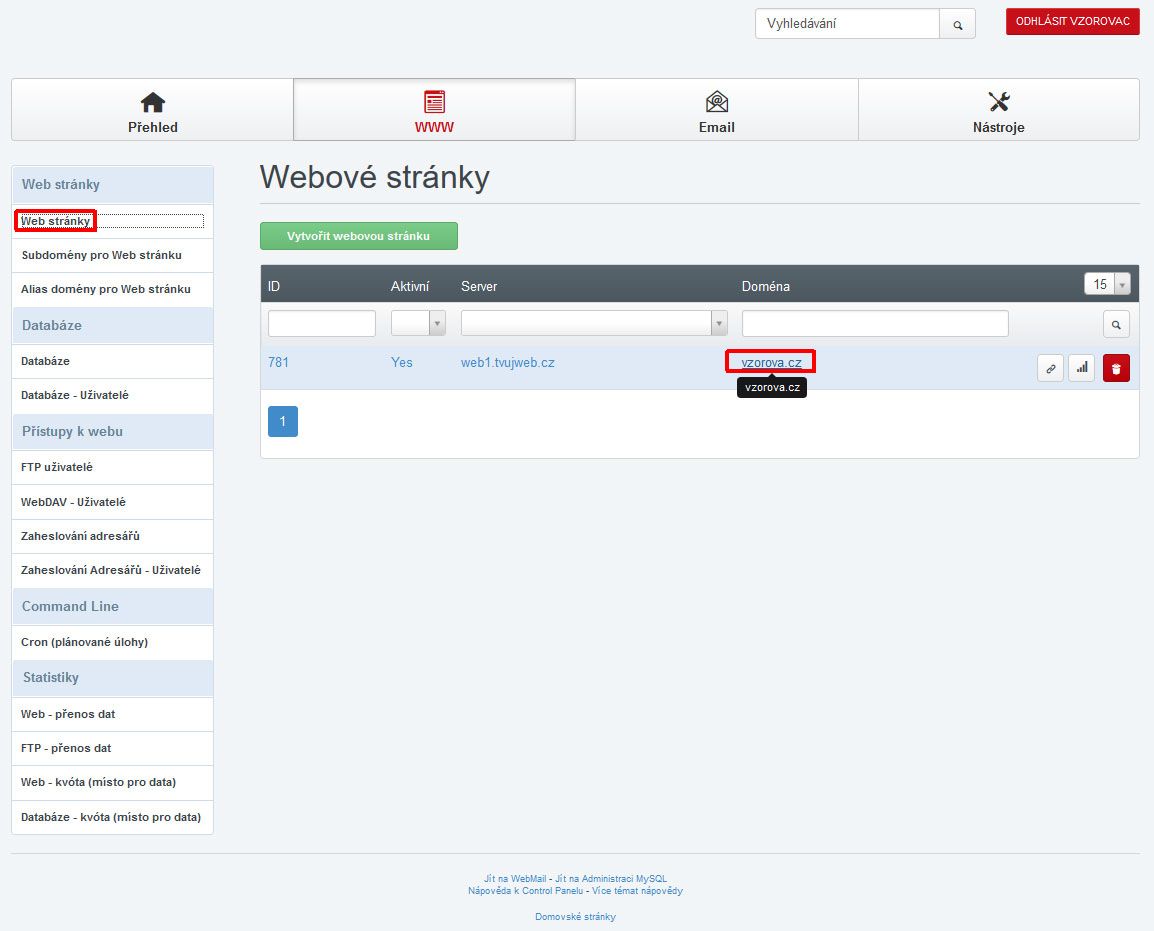Click Vytvořit webovou stránku button
1154x931 pixels.
click(x=359, y=236)
